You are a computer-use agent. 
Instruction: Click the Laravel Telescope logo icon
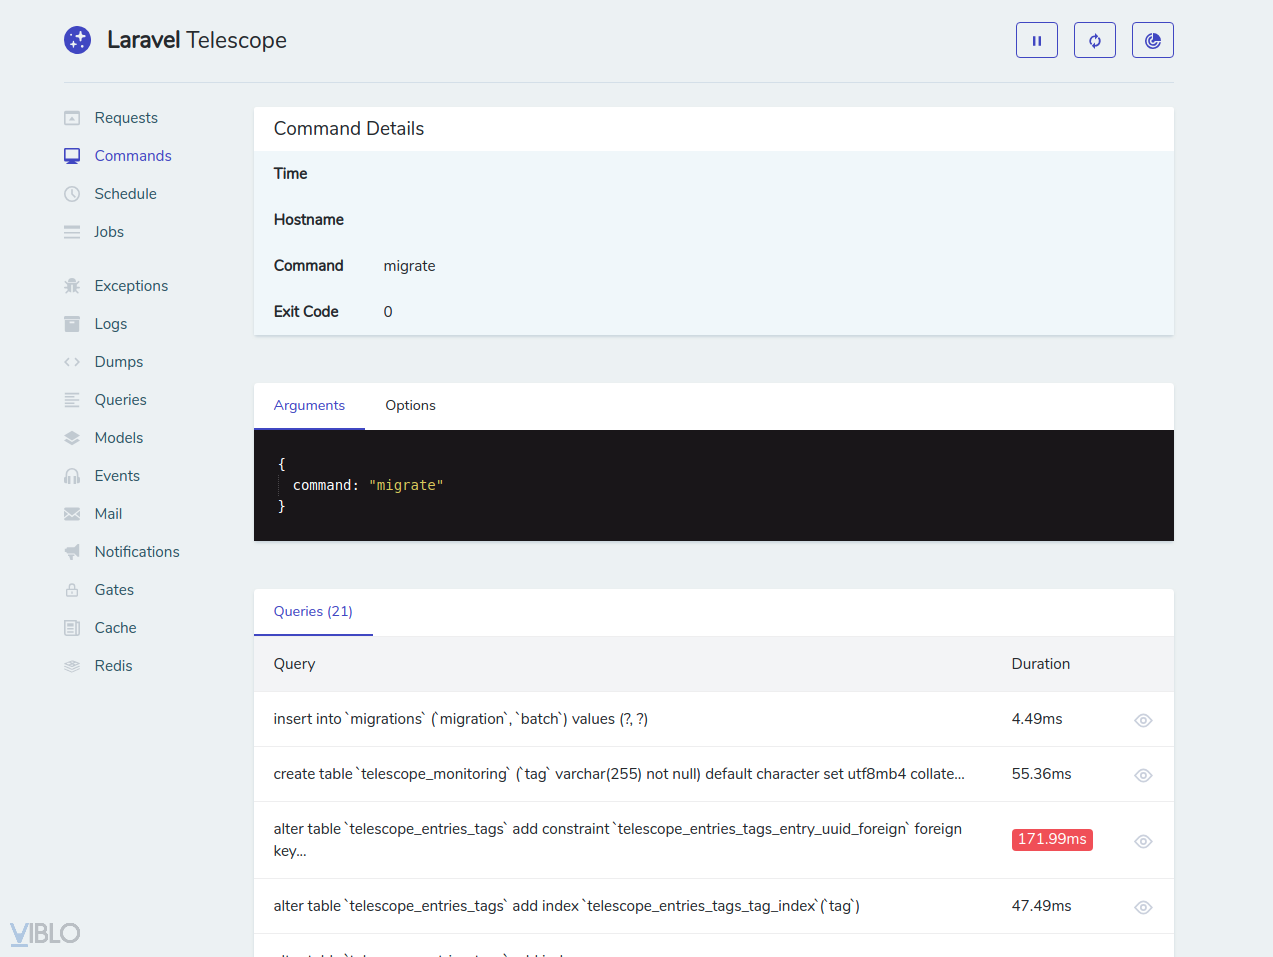pyautogui.click(x=78, y=40)
